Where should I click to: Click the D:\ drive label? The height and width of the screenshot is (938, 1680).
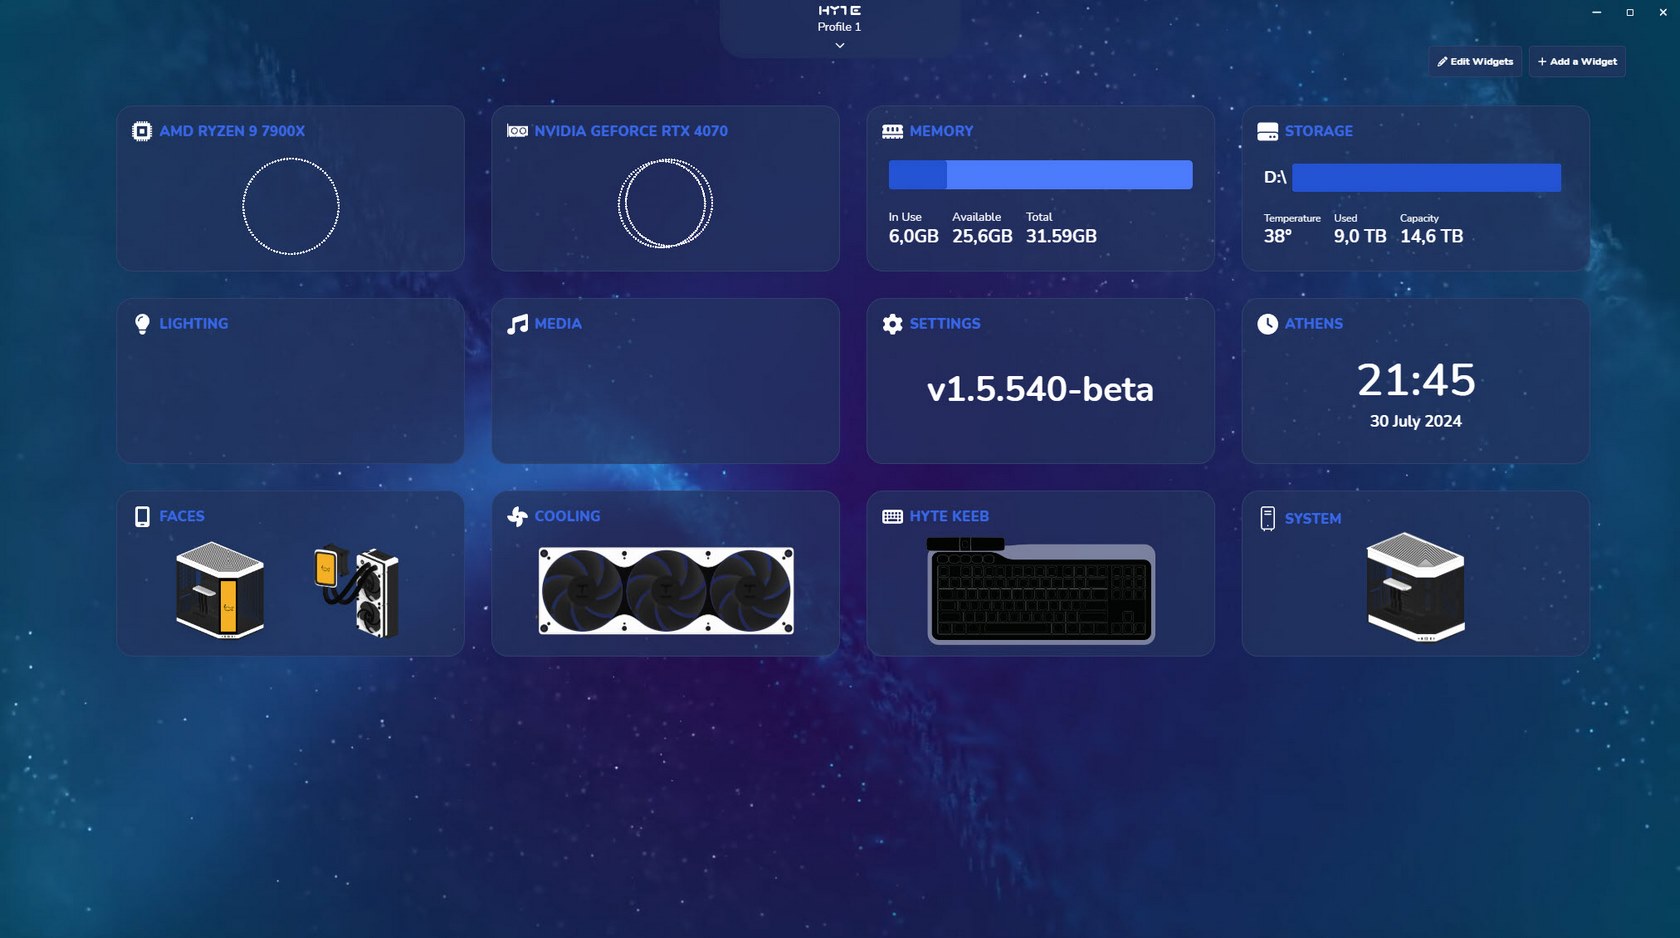(x=1275, y=177)
